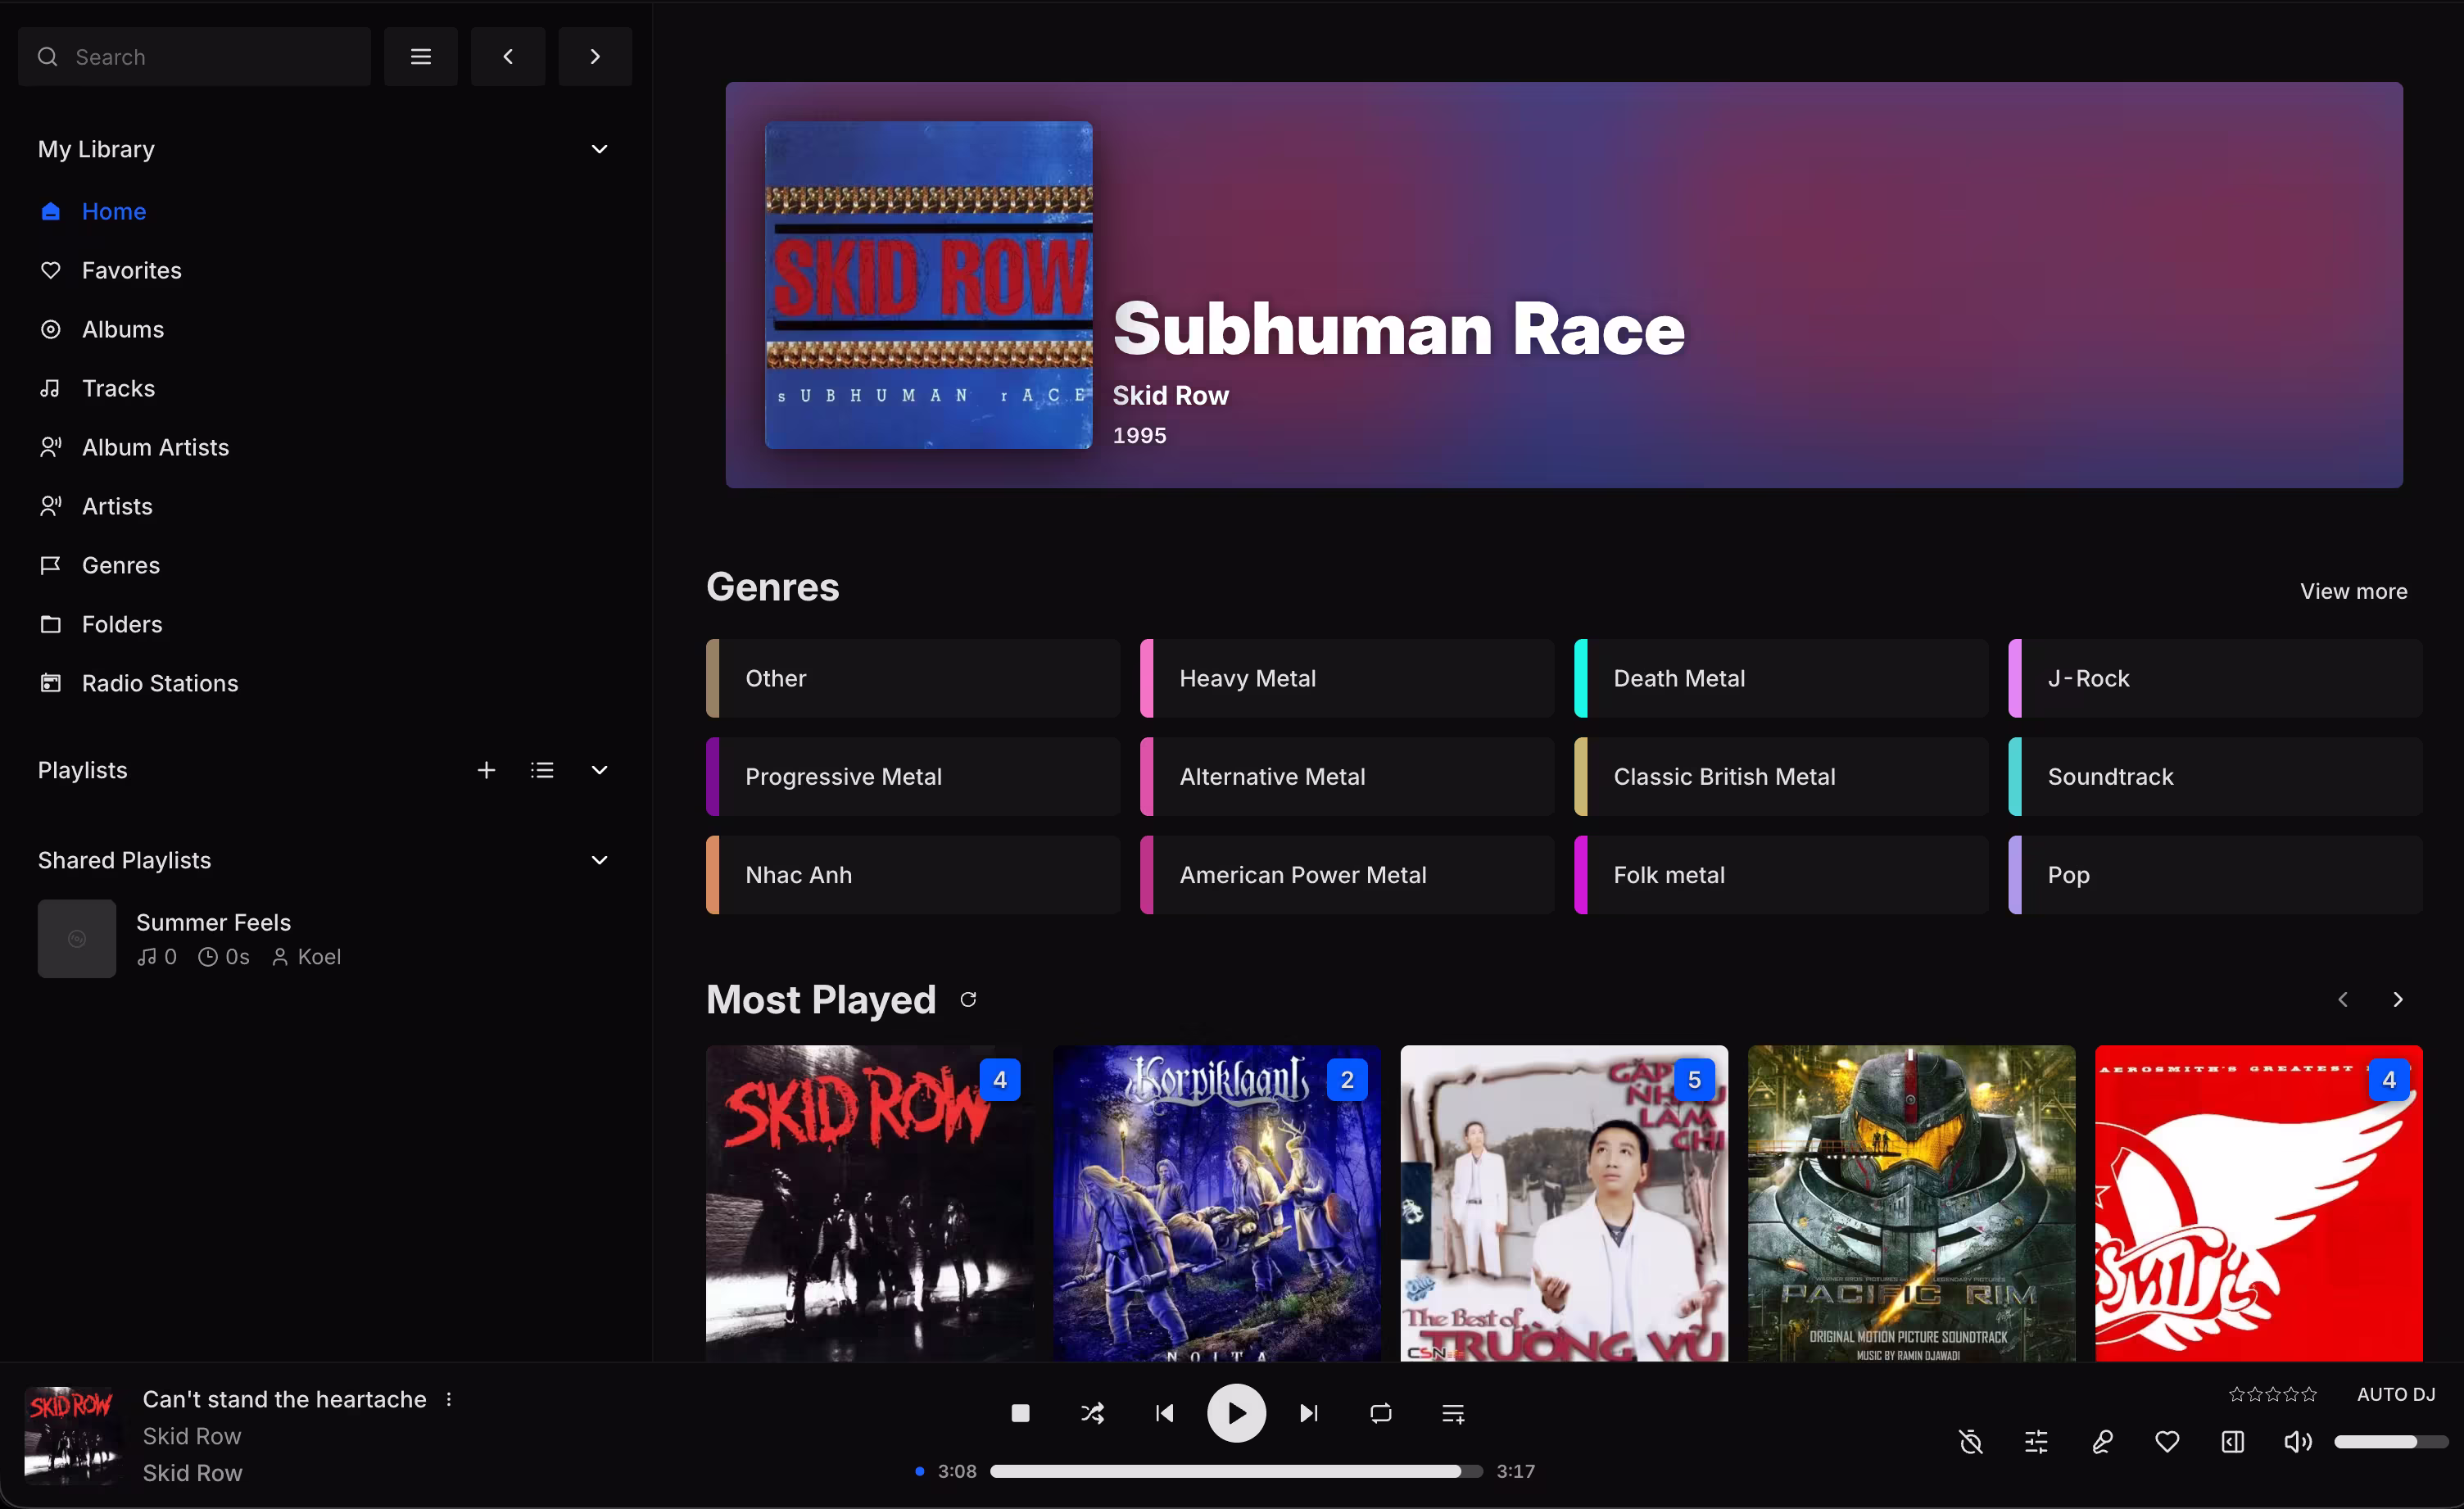Click the Subhuman Race album cover
2464x1509 pixels.
(928, 285)
